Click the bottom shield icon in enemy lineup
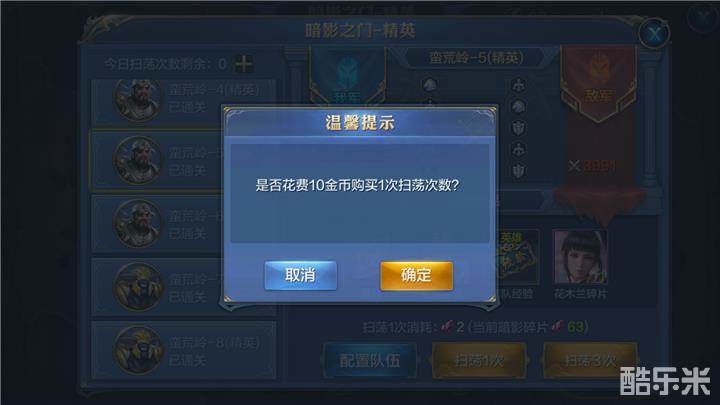The height and width of the screenshot is (405, 720). (x=519, y=171)
